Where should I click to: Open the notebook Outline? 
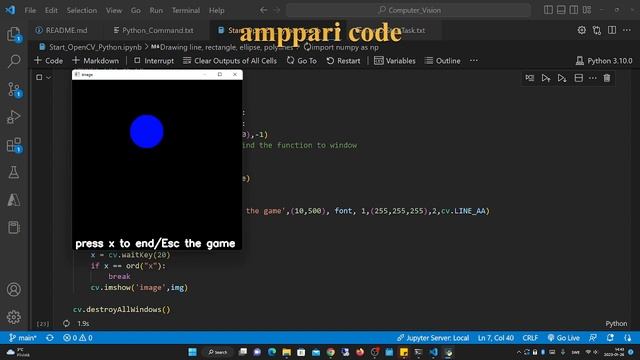(442, 61)
